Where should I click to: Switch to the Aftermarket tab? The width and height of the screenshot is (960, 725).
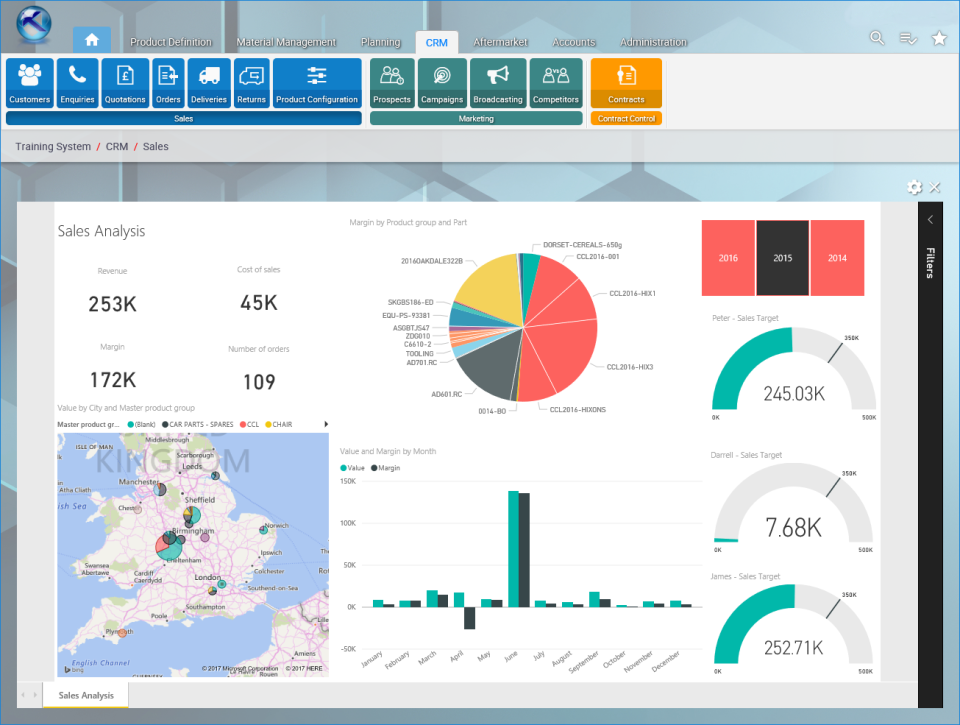point(500,42)
